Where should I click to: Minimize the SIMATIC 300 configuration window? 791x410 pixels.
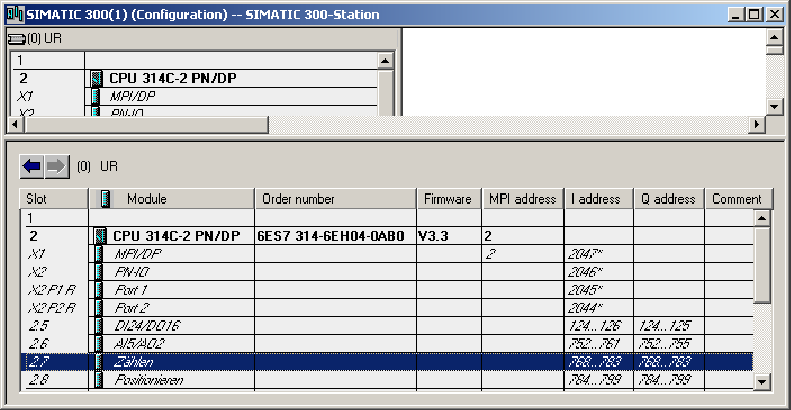click(737, 15)
